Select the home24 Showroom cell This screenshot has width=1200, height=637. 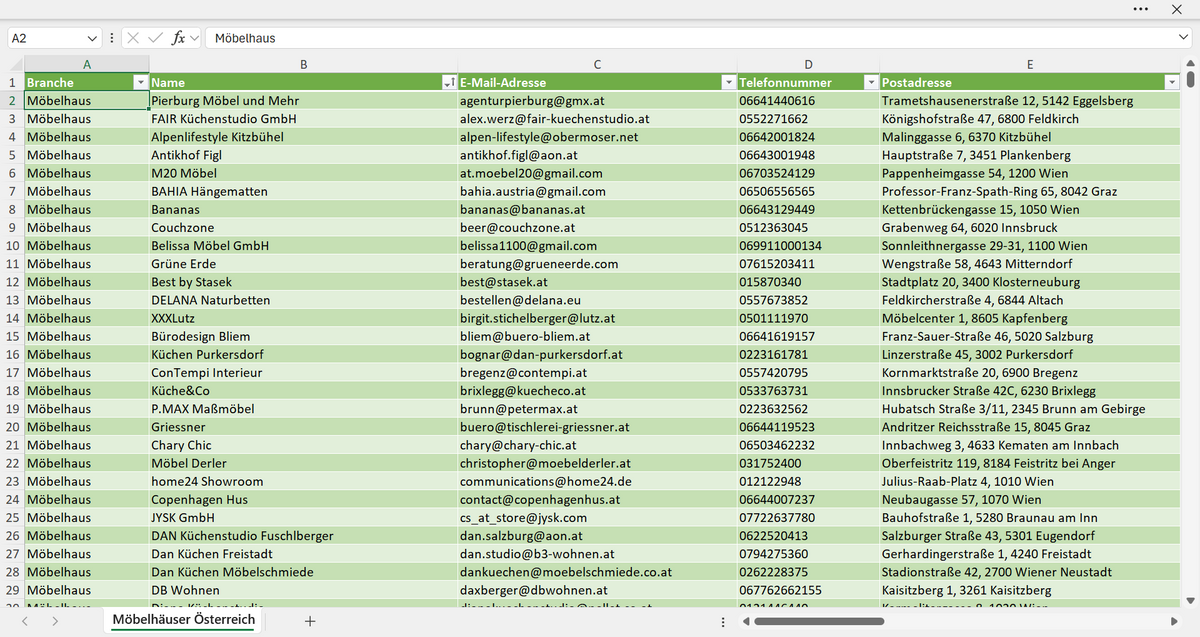pyautogui.click(x=304, y=481)
